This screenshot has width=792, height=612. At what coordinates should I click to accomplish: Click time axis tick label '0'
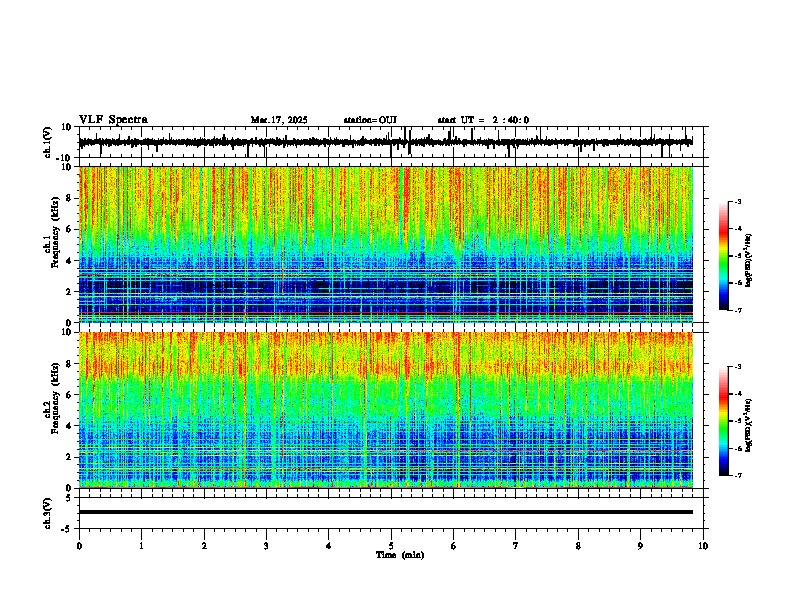79,546
